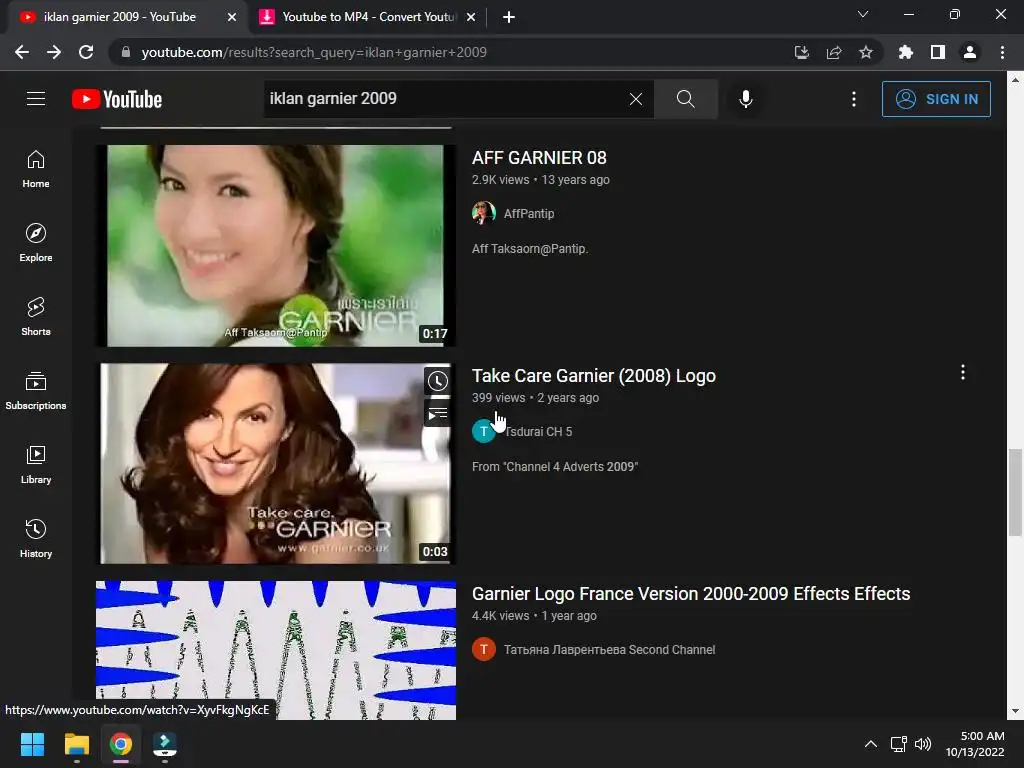Screen dimensions: 1024x768
Task: Start voice search with the microphone
Action: tap(745, 99)
